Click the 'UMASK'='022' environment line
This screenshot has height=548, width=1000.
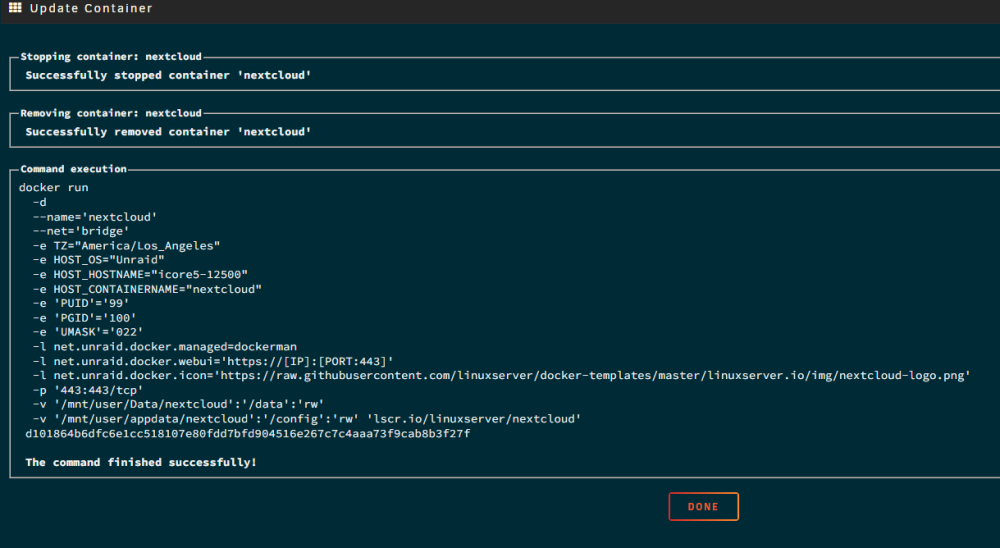88,332
